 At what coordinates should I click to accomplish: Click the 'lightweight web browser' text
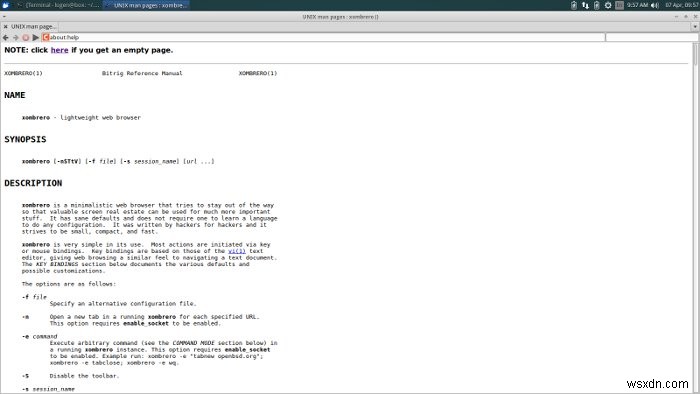pos(100,117)
